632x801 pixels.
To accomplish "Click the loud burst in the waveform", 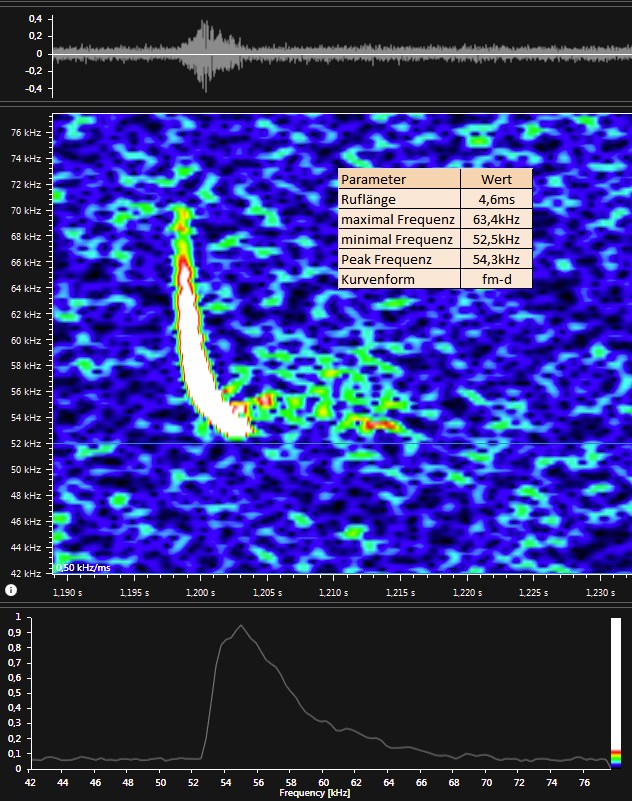I will (x=206, y=54).
